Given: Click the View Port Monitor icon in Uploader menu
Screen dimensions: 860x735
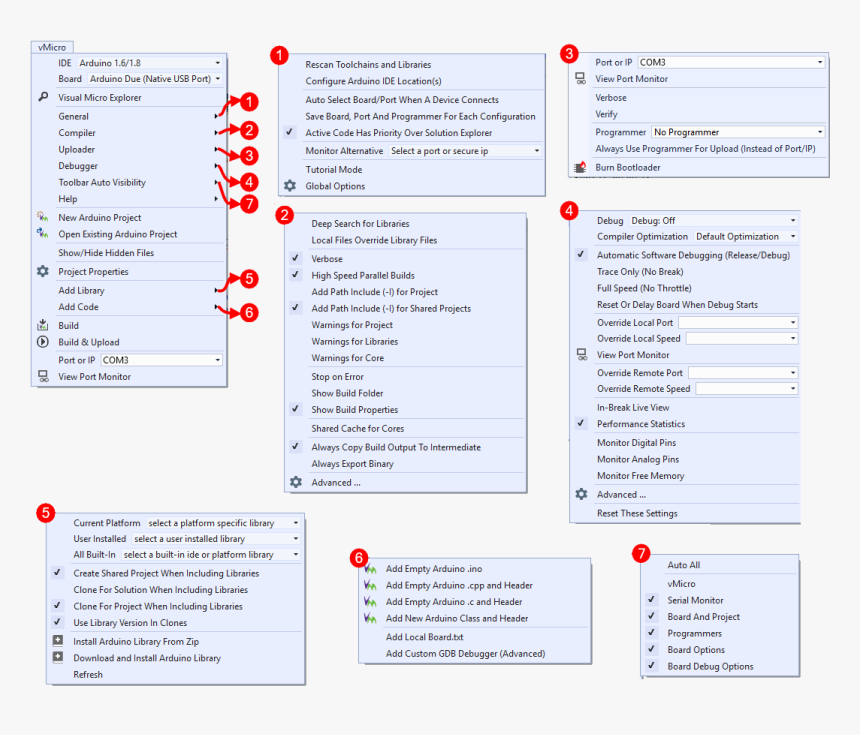Looking at the screenshot, I should click(x=580, y=78).
